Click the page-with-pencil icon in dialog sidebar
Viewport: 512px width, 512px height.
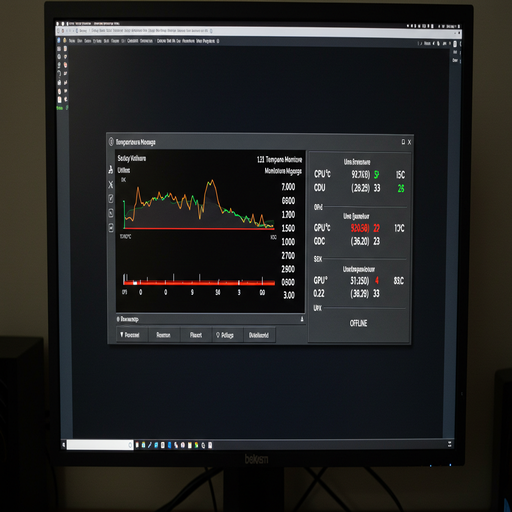[111, 213]
